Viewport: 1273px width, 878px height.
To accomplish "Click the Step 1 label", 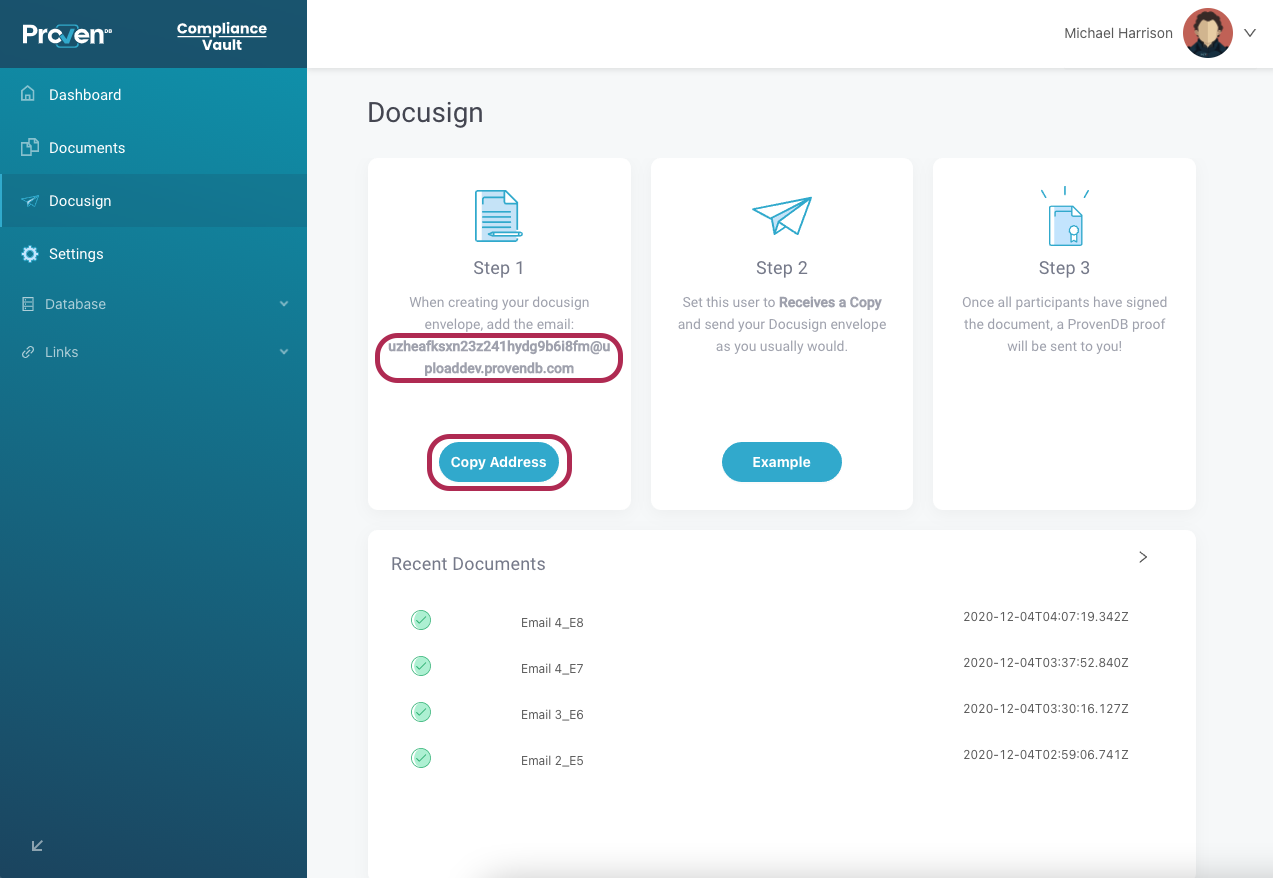I will tap(499, 268).
